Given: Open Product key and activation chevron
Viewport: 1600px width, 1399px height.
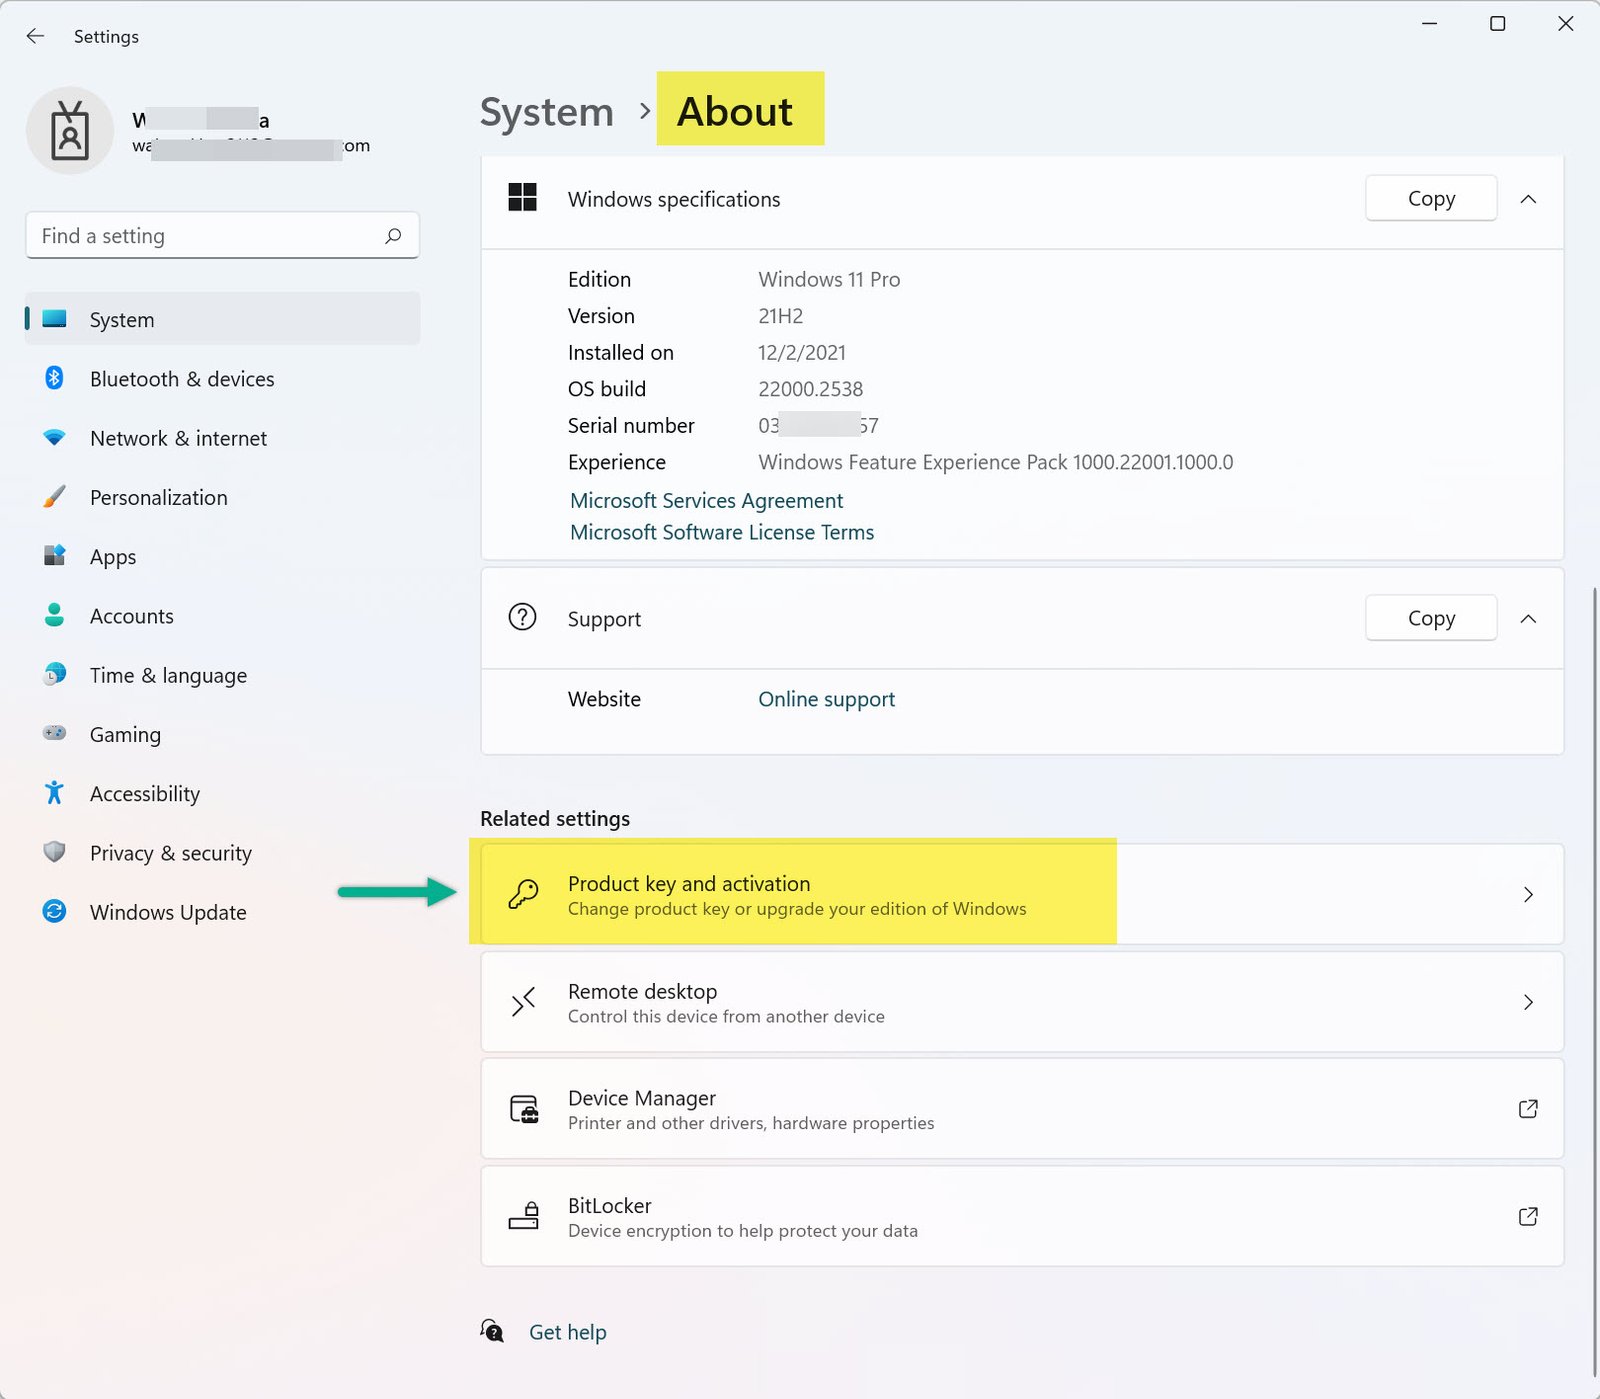Looking at the screenshot, I should point(1528,894).
